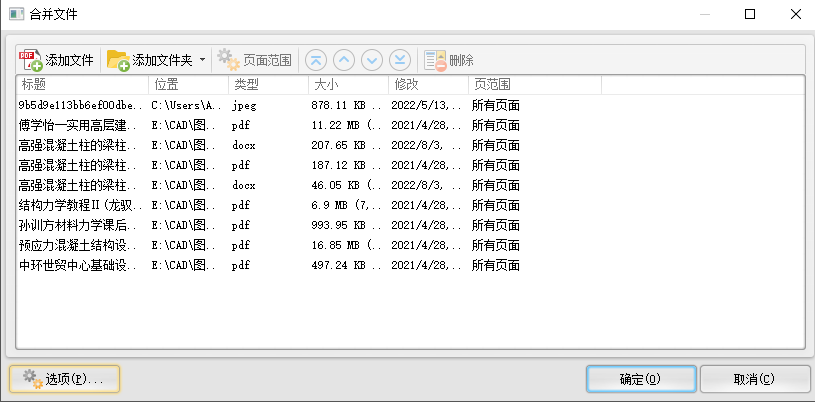The height and width of the screenshot is (402, 815).
Task: Click the C:\Users\A.. location cell
Action: click(187, 106)
